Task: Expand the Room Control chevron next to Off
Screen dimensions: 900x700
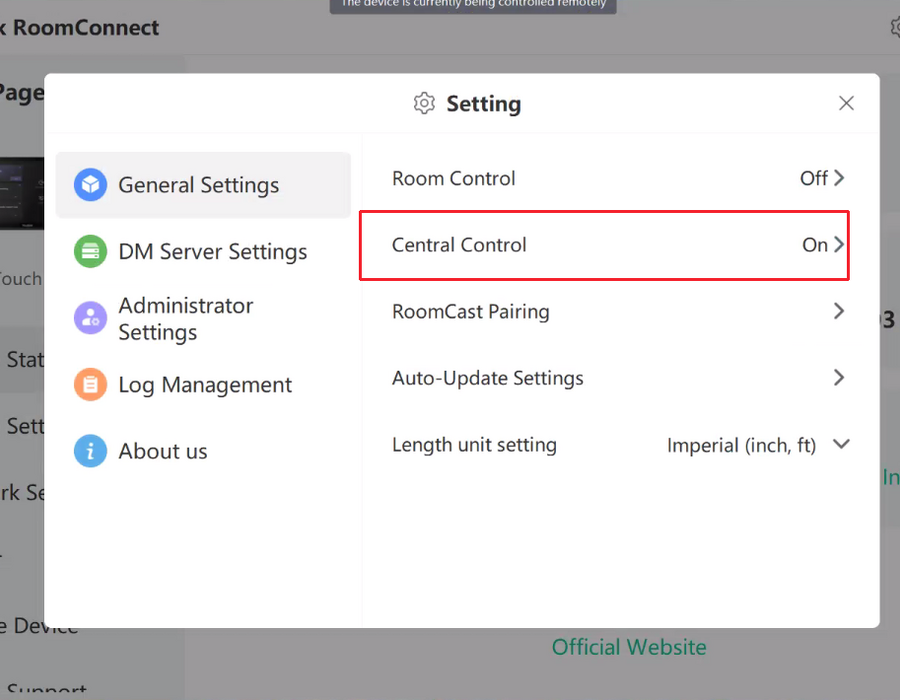Action: 839,178
